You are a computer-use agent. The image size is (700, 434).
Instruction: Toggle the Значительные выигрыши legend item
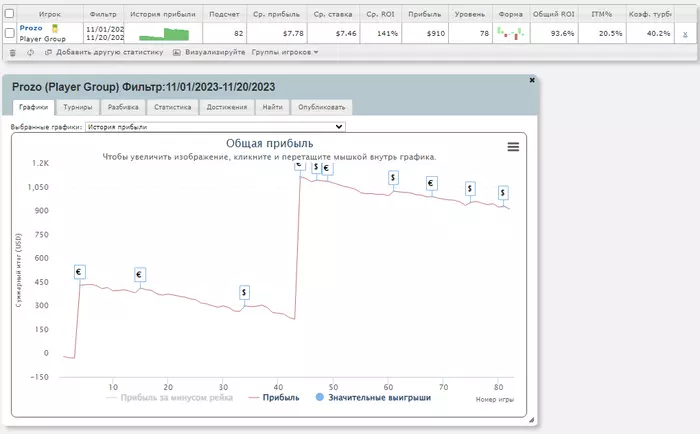[x=373, y=397]
